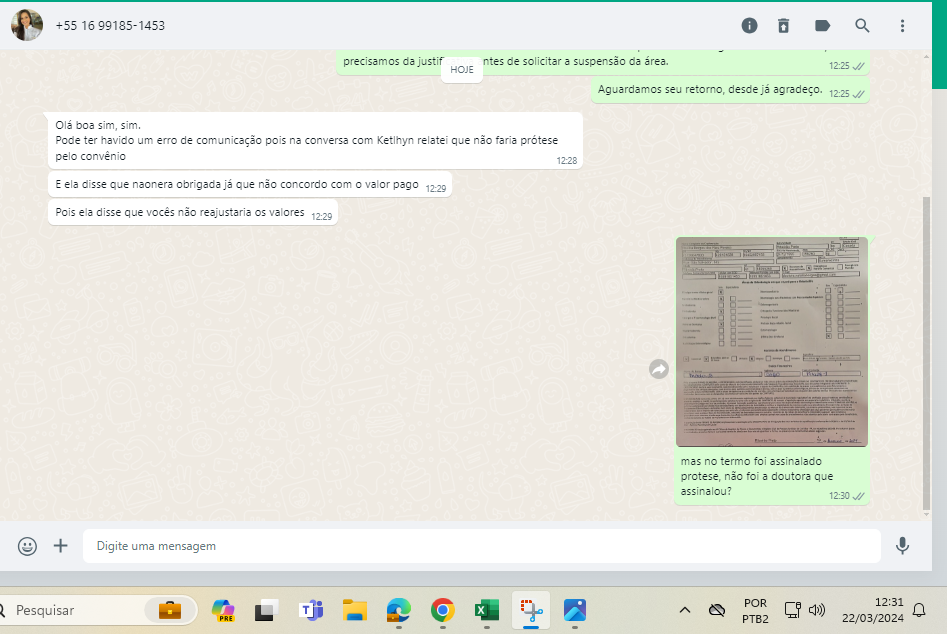
Task: Click the briefcase icon in taskbar search
Action: [170, 610]
